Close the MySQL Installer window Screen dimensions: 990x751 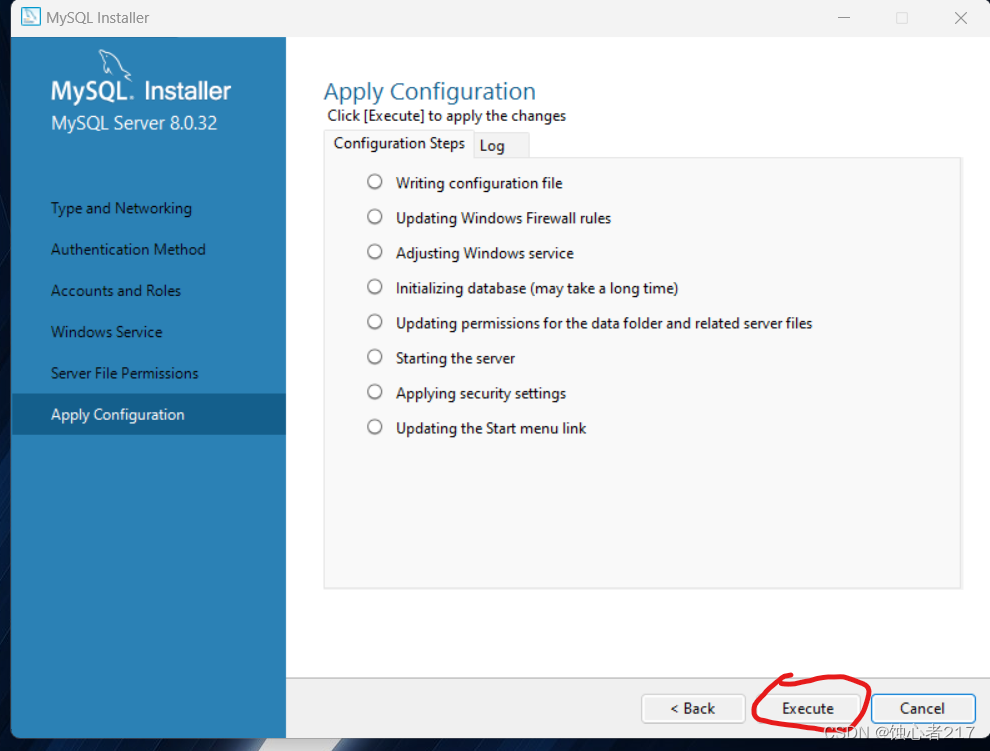pos(961,18)
